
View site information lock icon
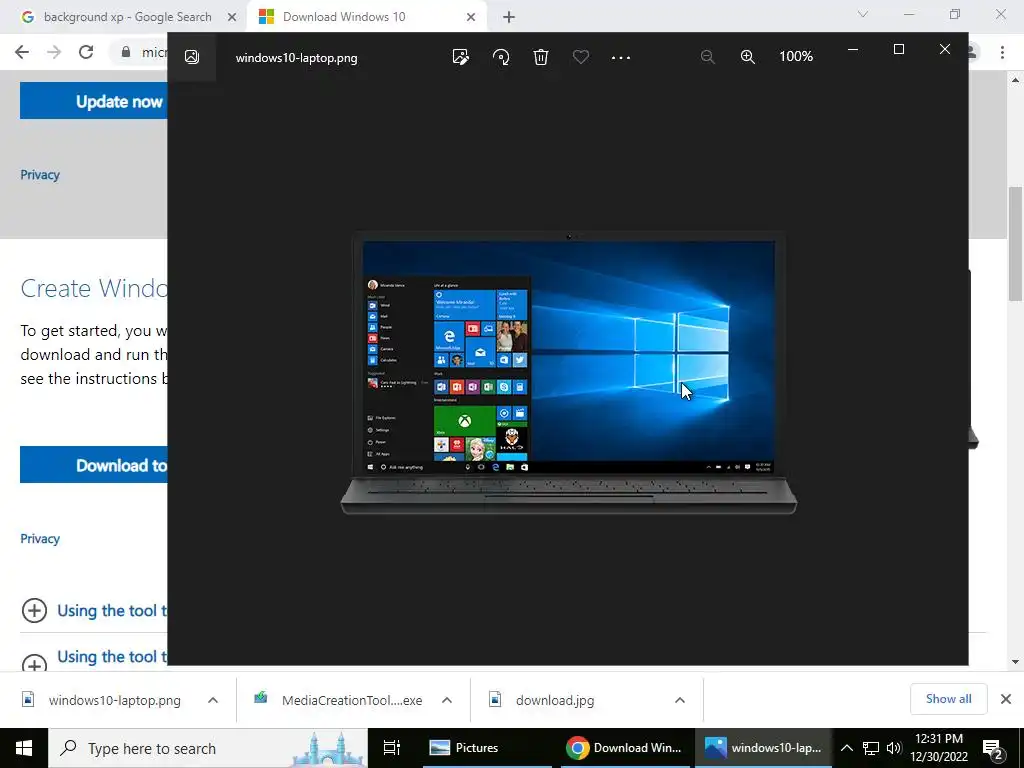(x=126, y=52)
